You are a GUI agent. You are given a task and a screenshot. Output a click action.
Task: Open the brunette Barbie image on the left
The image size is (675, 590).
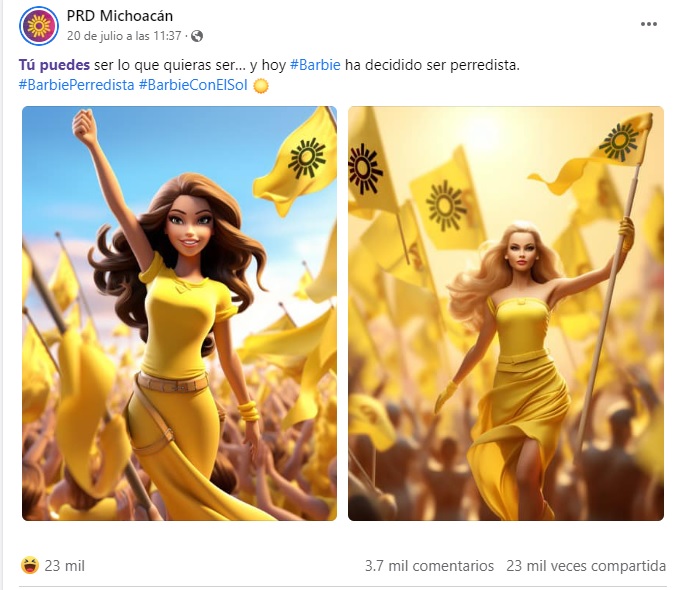180,313
